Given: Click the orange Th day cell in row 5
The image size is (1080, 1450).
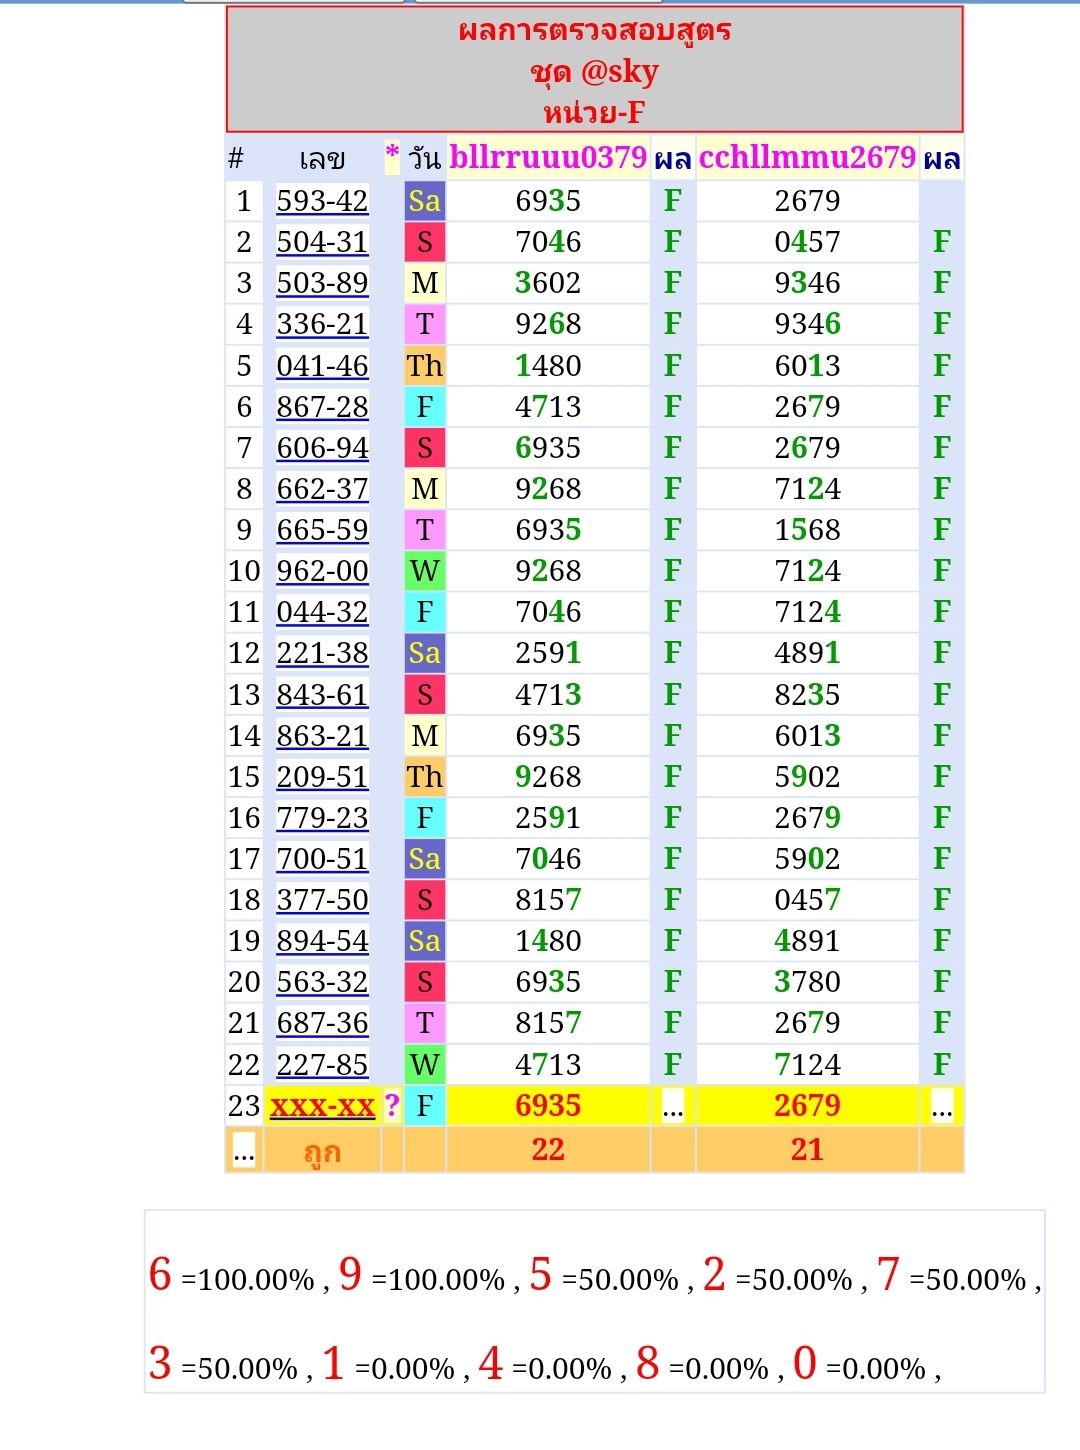Looking at the screenshot, I should click(x=424, y=366).
